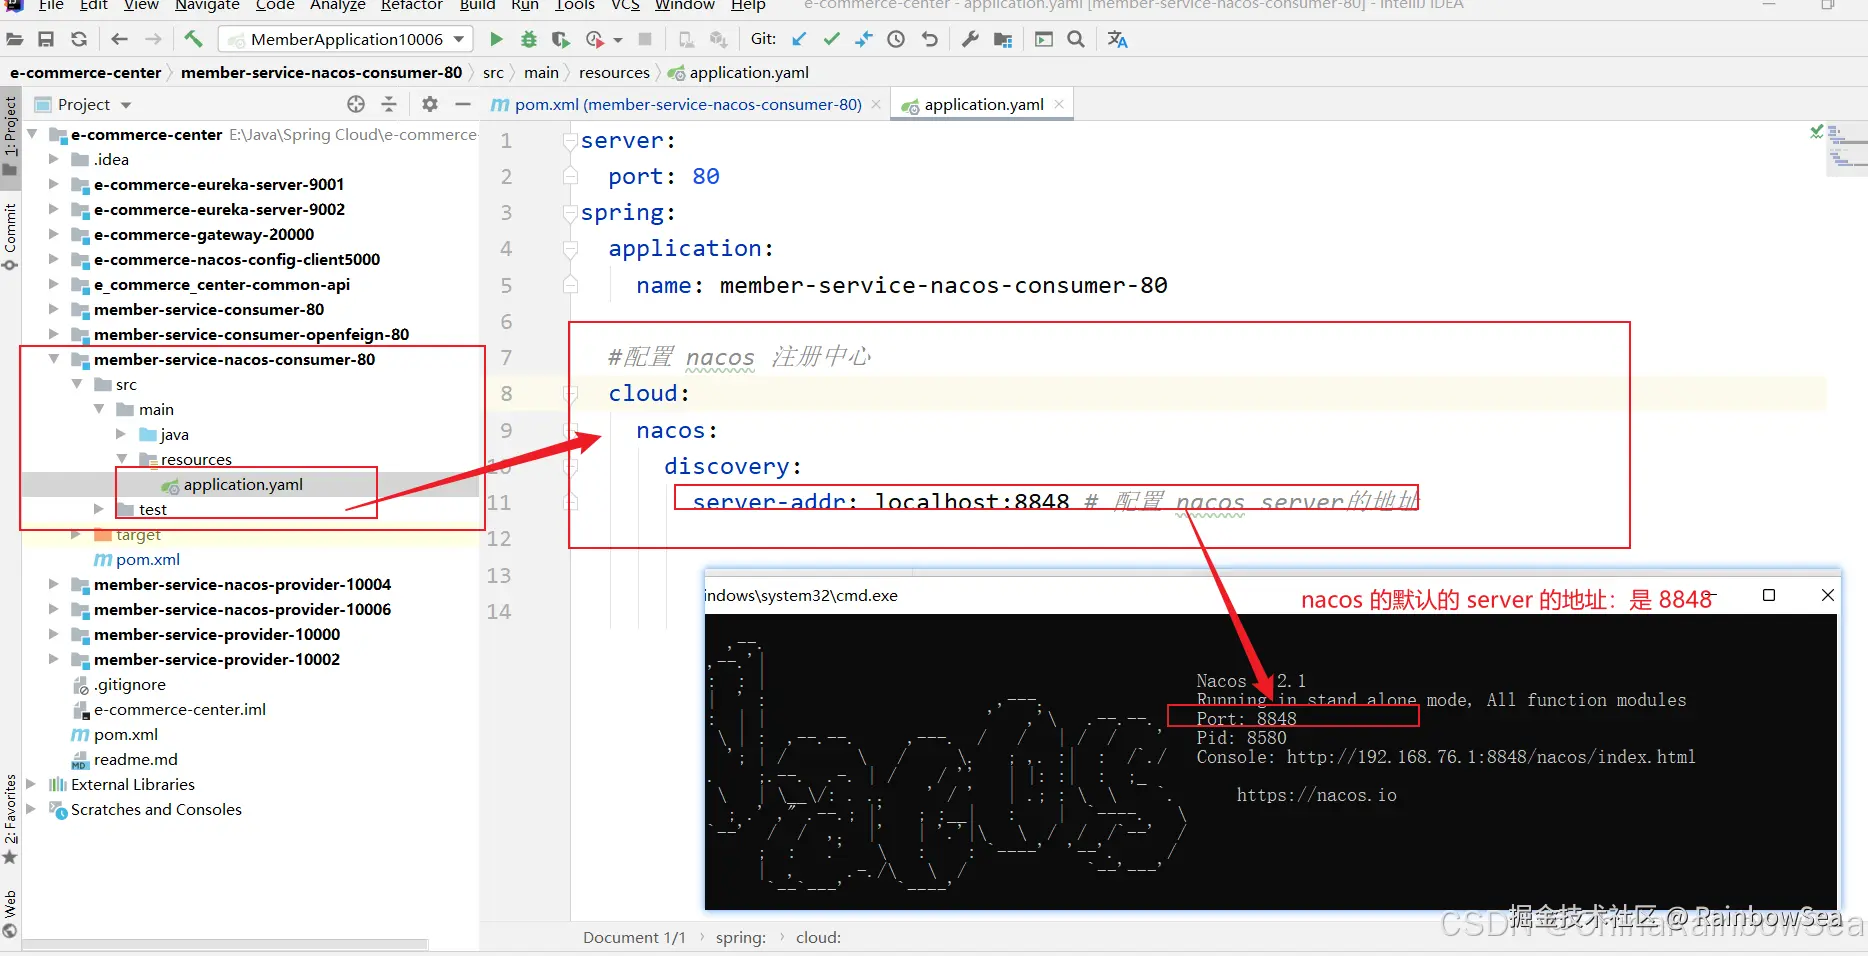Maximize the cmd.exe Nacos window
Viewport: 1868px width, 956px height.
1768,595
